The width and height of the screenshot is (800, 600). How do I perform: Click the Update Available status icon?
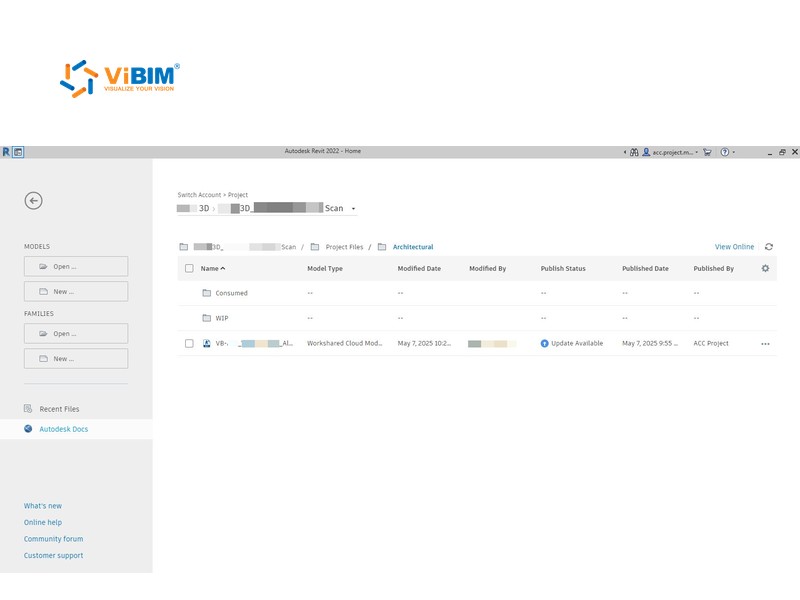(x=544, y=343)
